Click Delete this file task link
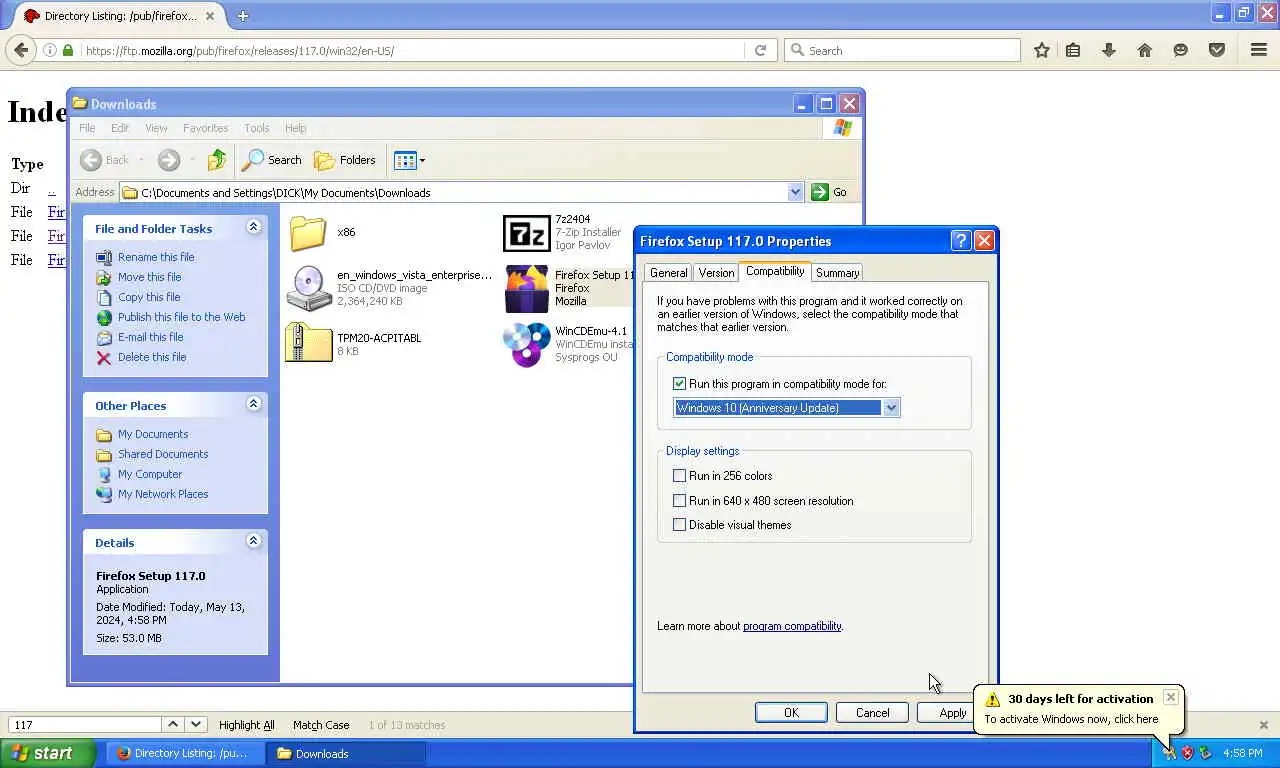The width and height of the screenshot is (1280, 768). (x=152, y=357)
